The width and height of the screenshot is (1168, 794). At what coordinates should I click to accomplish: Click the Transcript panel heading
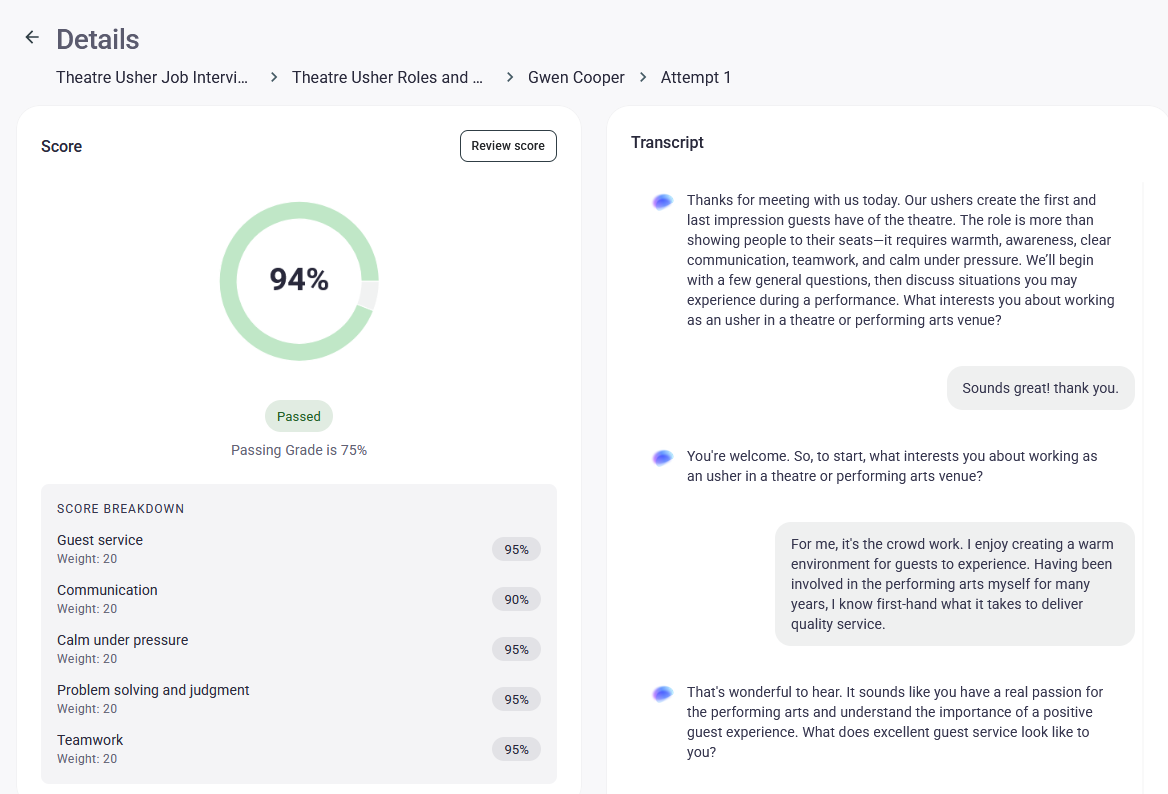click(x=667, y=142)
